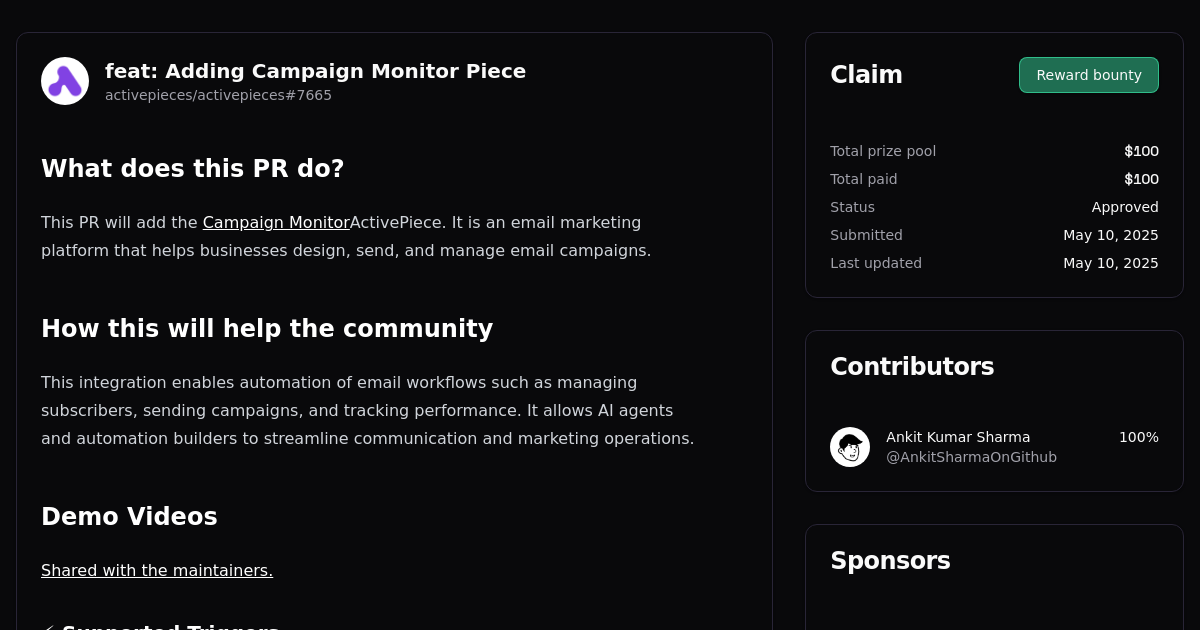Click the Last updated date
Image resolution: width=1200 pixels, height=630 pixels.
coord(1111,263)
